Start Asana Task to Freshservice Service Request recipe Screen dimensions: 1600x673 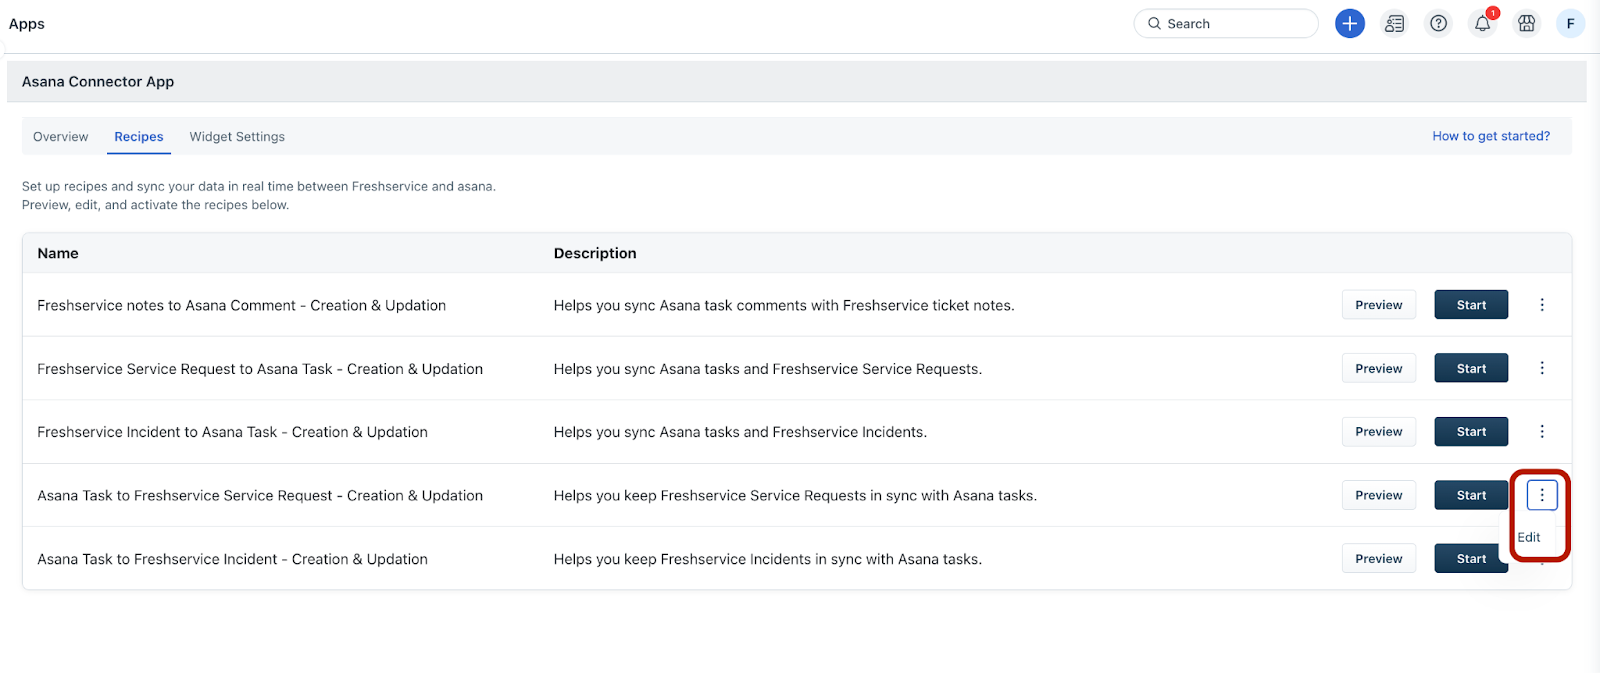tap(1471, 495)
